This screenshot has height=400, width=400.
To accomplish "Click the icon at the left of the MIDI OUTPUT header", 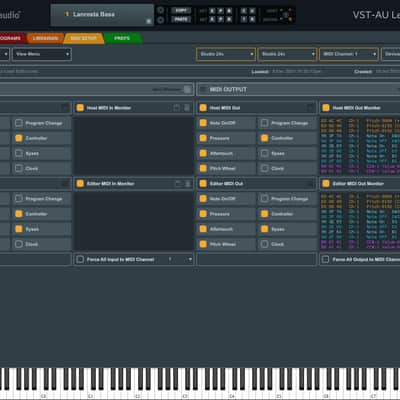I will tap(203, 89).
